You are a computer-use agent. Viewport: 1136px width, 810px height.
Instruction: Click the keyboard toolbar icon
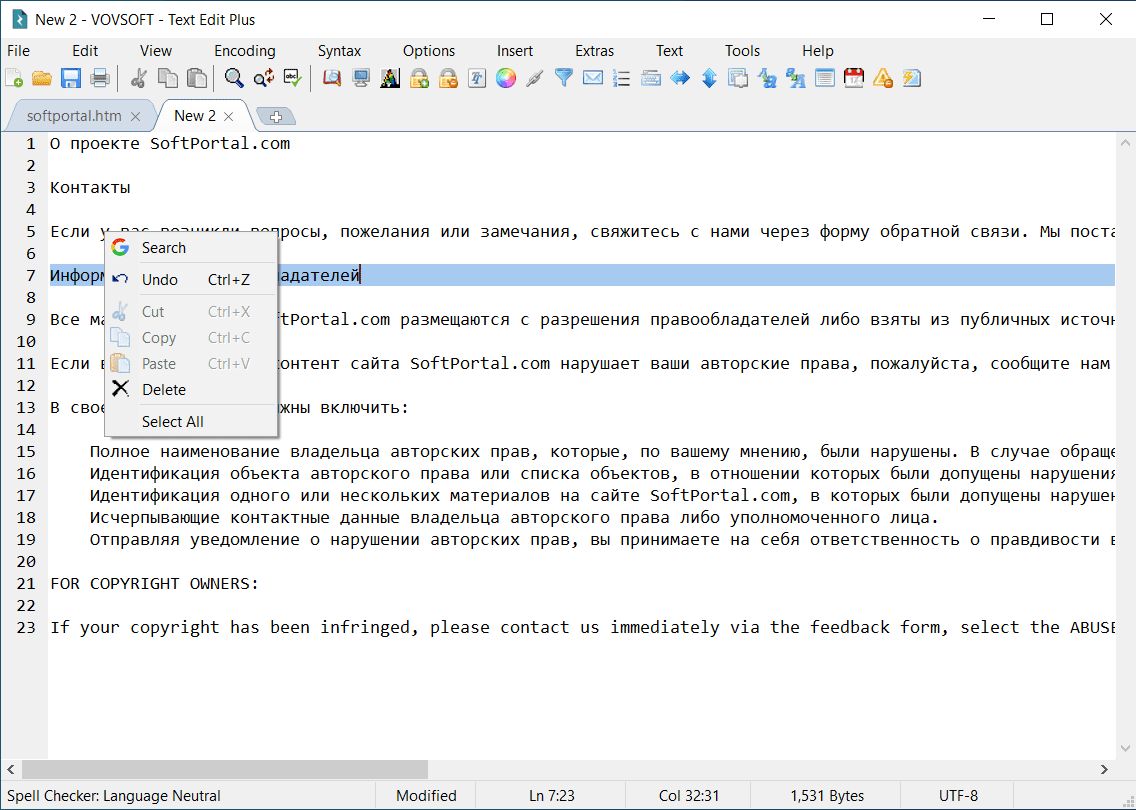(x=651, y=78)
